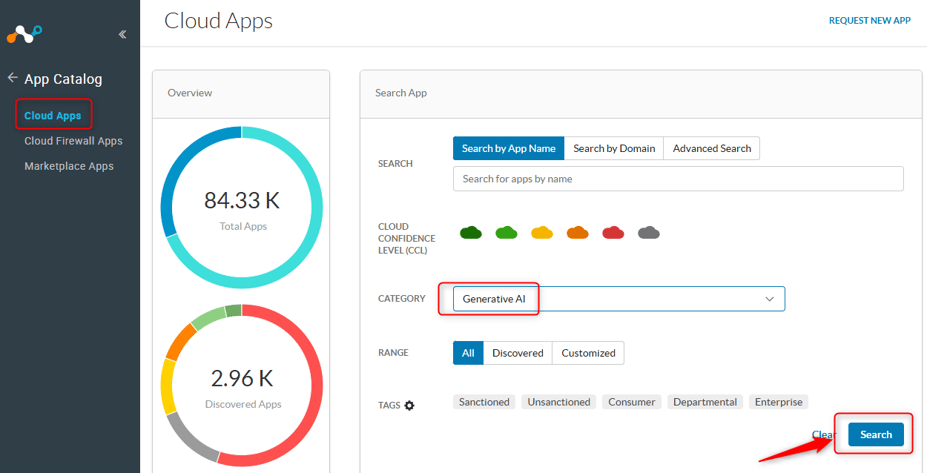The height and width of the screenshot is (473, 927).
Task: Open the Category dropdown showing Generative AI
Action: click(x=619, y=299)
